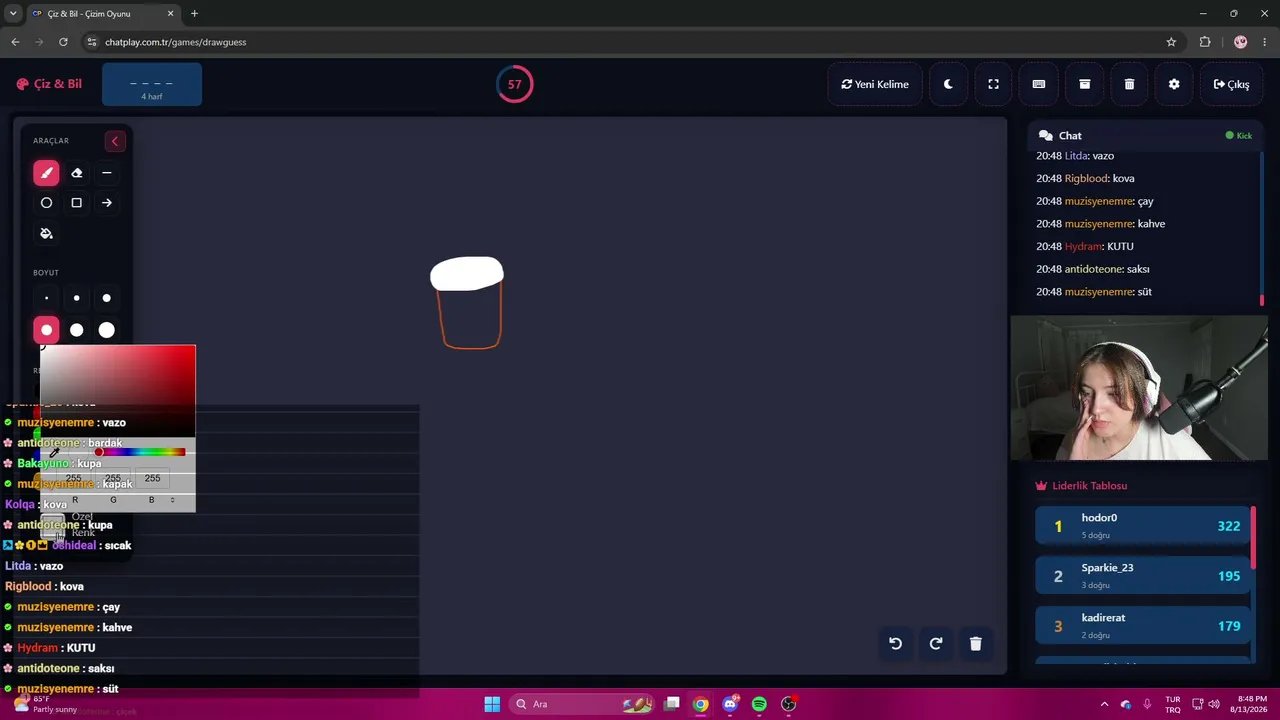Choose the second brush size dot
Screen dimensions: 1280x720
coord(76,298)
